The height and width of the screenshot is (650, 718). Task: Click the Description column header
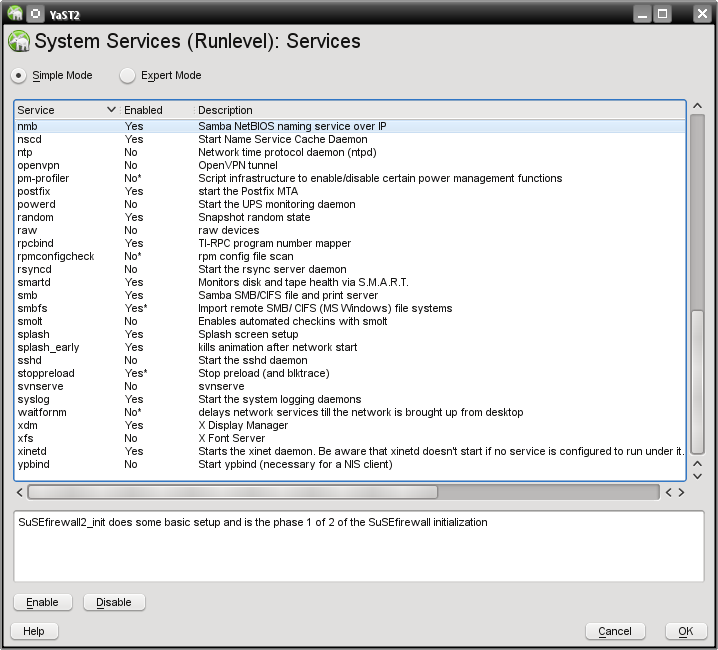(440, 110)
